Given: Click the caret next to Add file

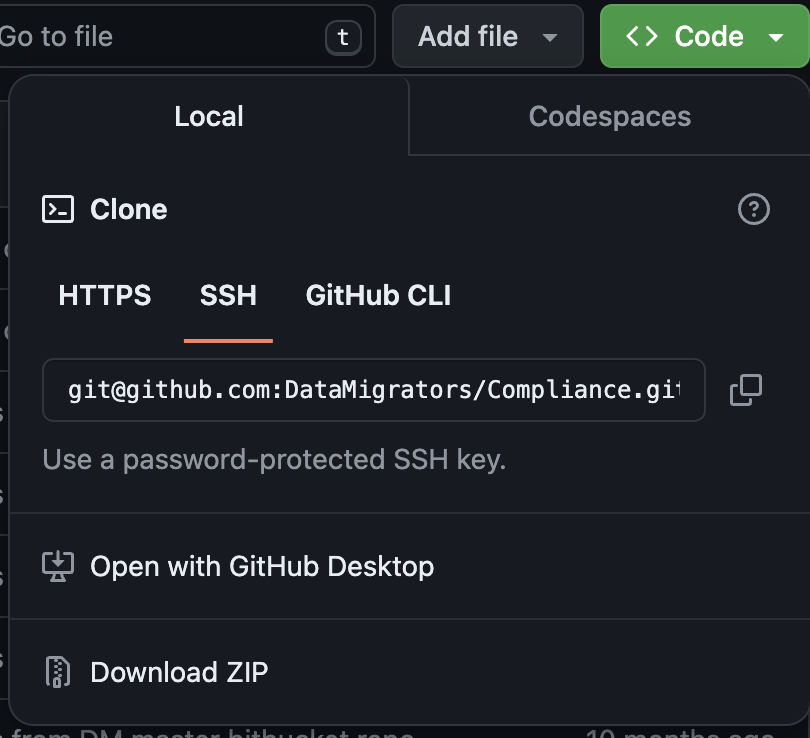Looking at the screenshot, I should coord(549,38).
